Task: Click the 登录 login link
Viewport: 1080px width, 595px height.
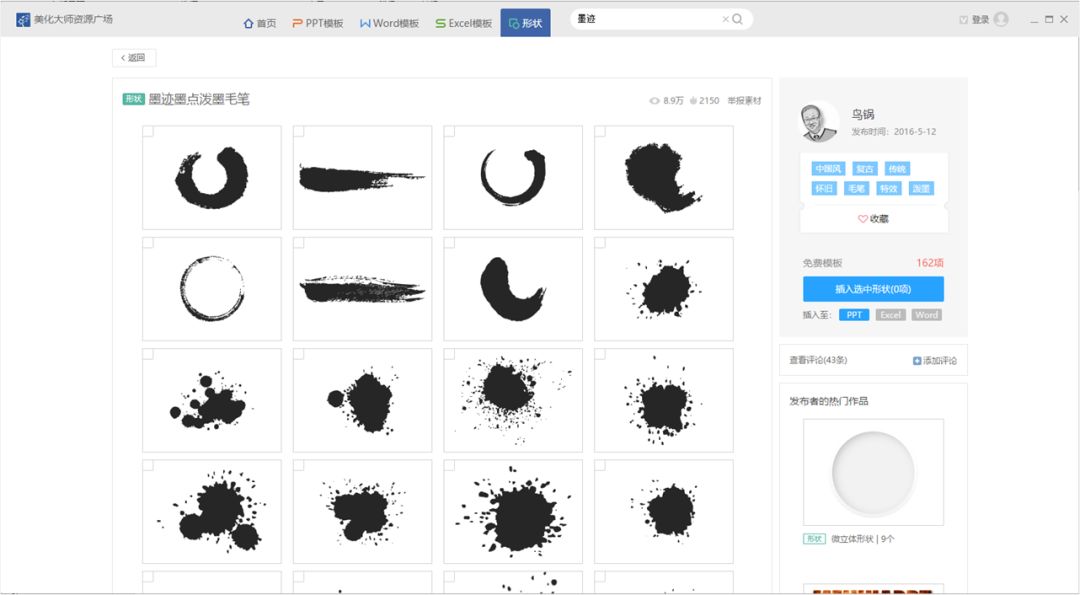Action: [980, 20]
